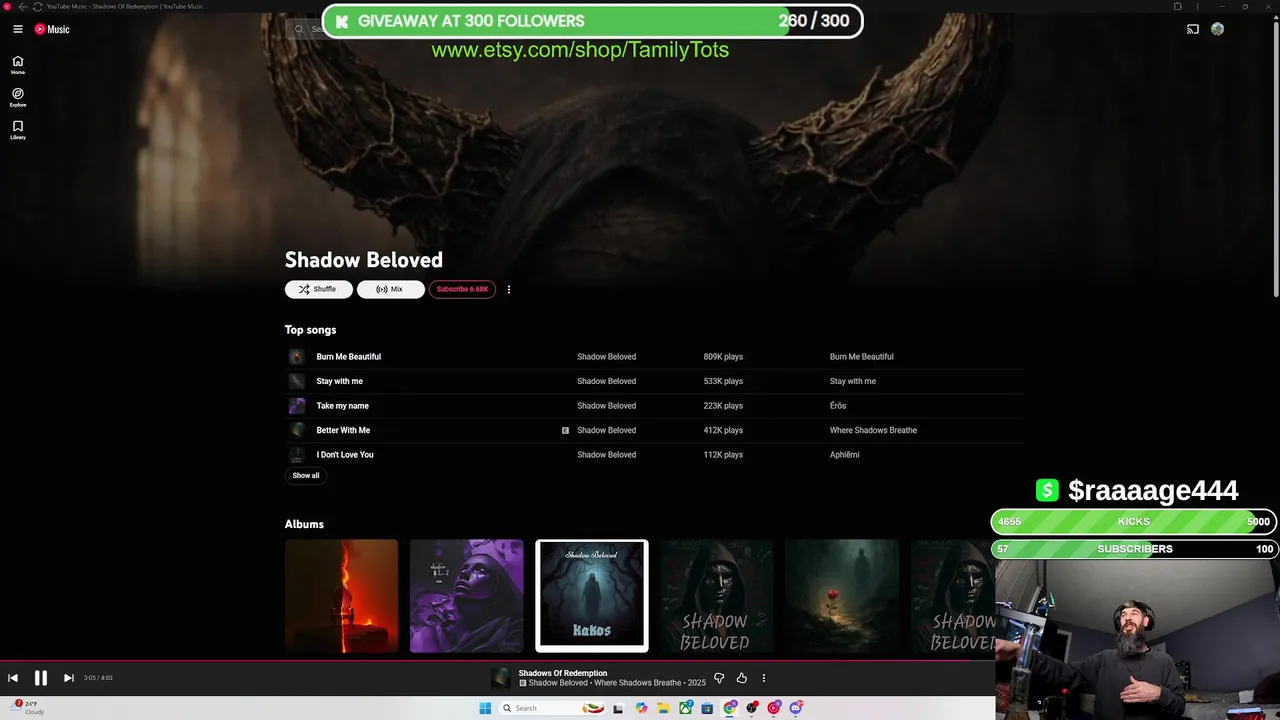Click Show all top songs
The image size is (1280, 720).
click(x=306, y=476)
